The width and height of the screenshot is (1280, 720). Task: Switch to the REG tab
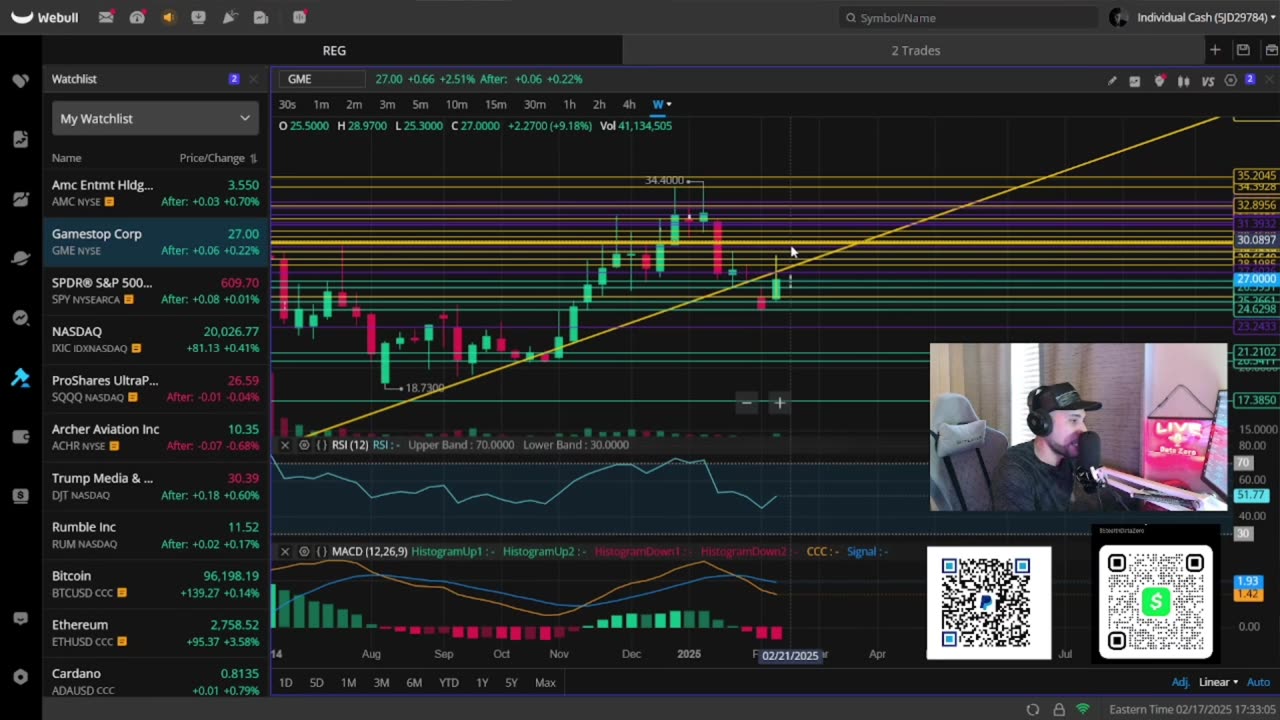click(x=334, y=50)
